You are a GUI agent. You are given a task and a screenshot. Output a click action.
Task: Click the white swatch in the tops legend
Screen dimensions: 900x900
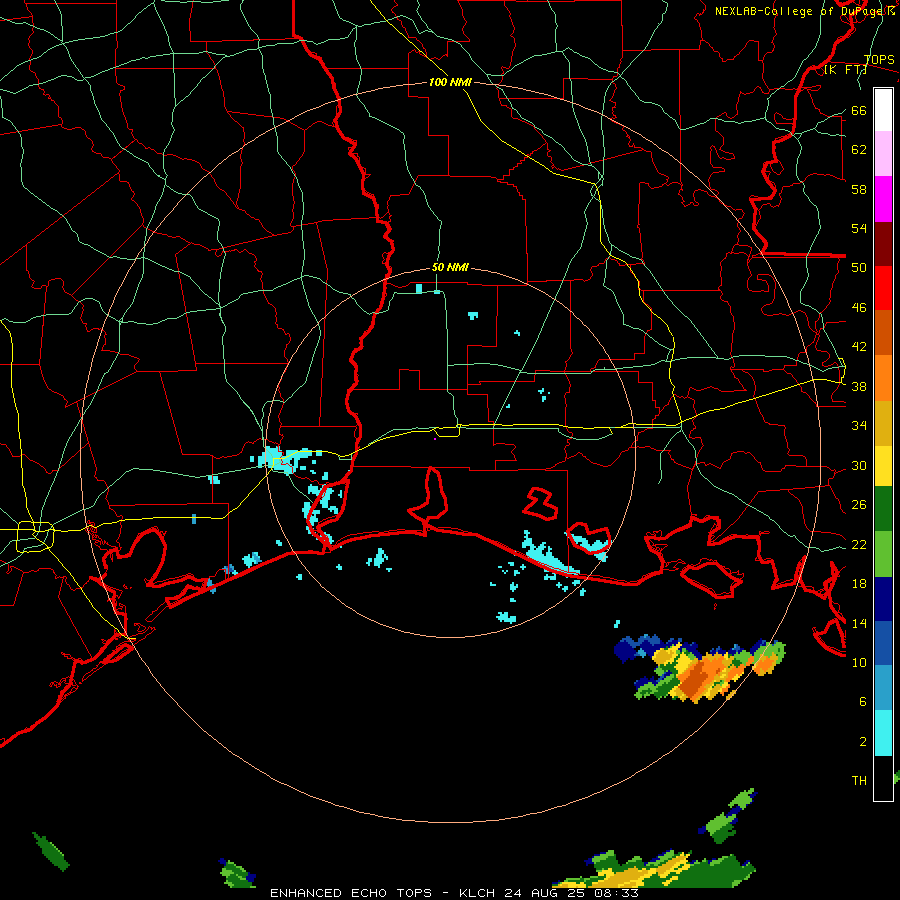(x=883, y=110)
